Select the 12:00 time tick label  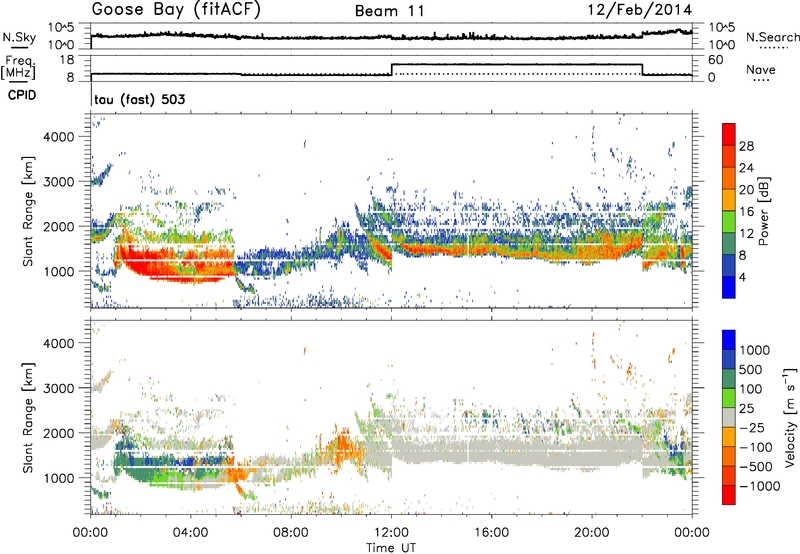(x=391, y=533)
